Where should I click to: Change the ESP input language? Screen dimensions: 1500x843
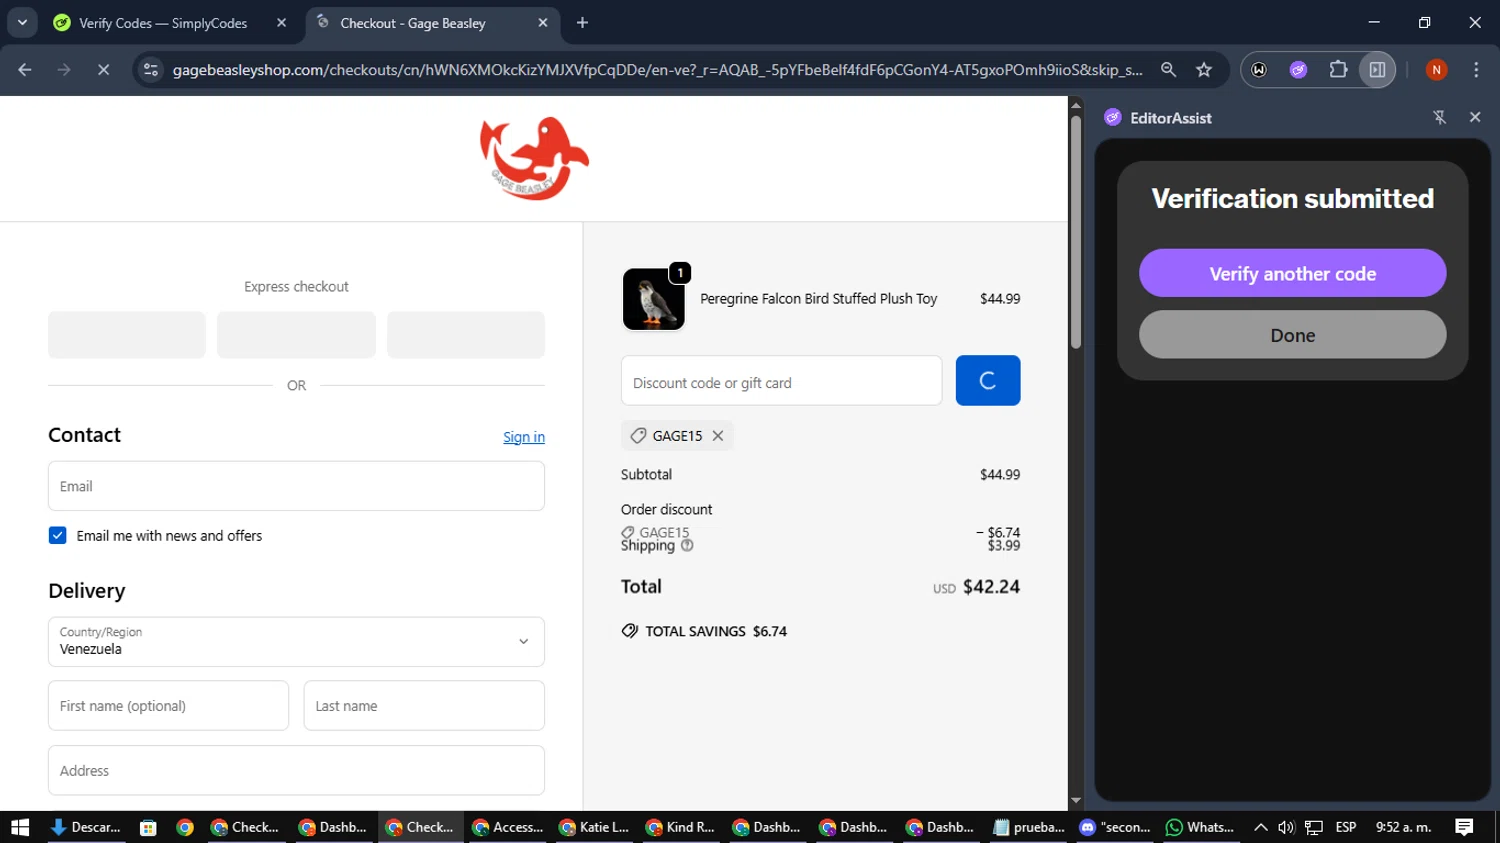click(1346, 827)
